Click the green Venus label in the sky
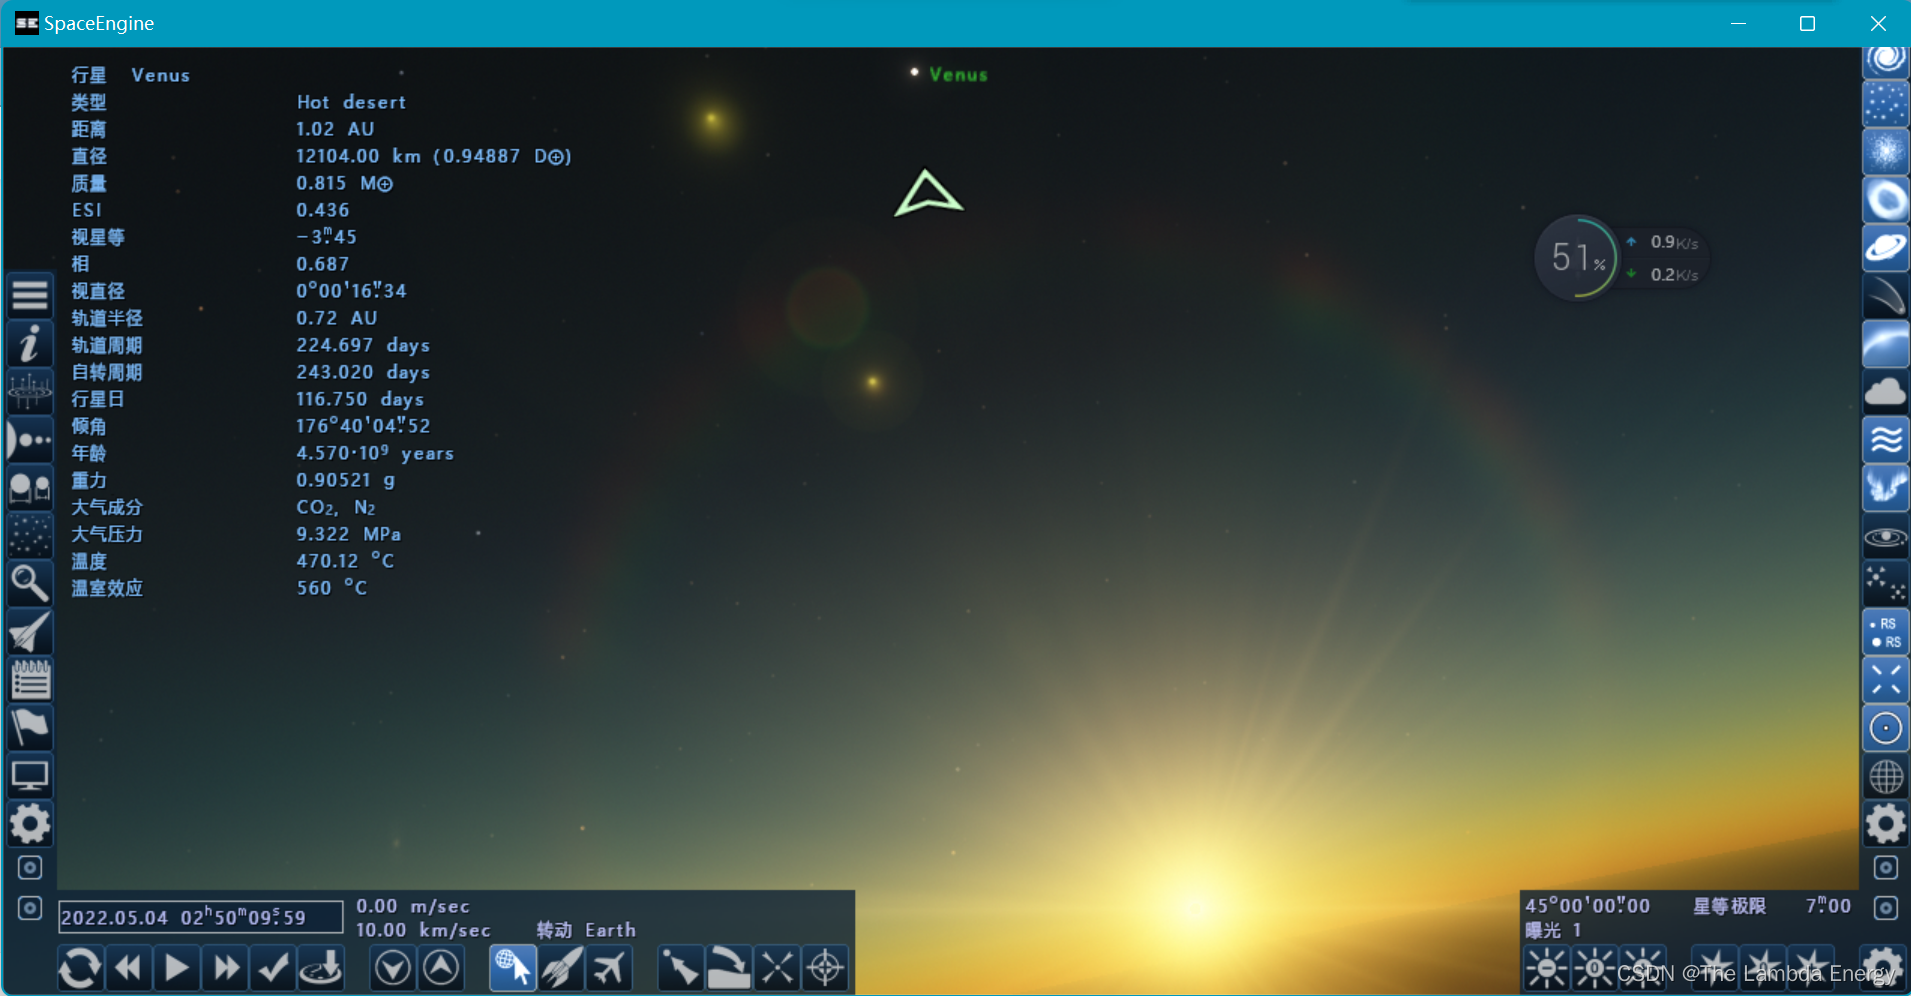Viewport: 1911px width, 996px height. click(958, 75)
